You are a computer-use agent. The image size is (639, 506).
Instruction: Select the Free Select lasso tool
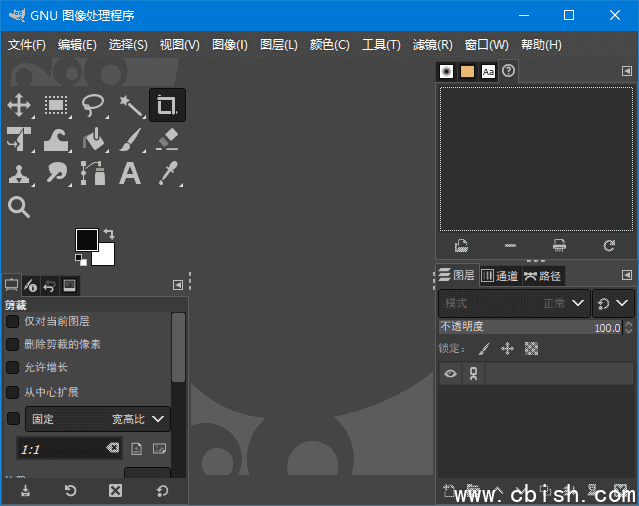click(x=93, y=105)
